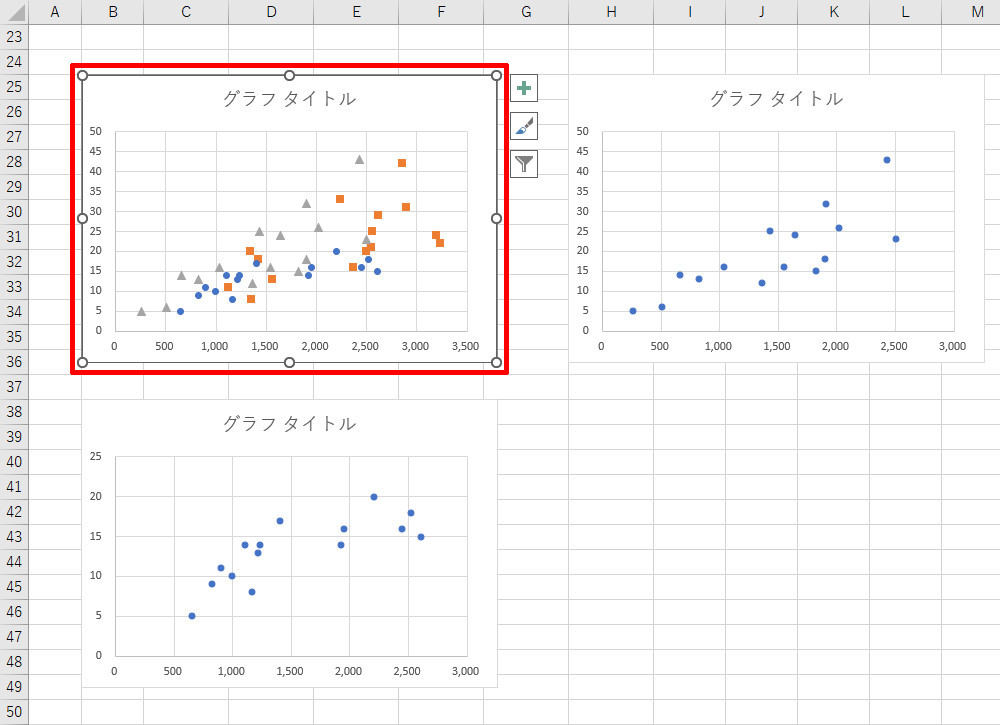Screen dimensions: 1000x725
Task: Select row 44 header
Action: coord(14,562)
